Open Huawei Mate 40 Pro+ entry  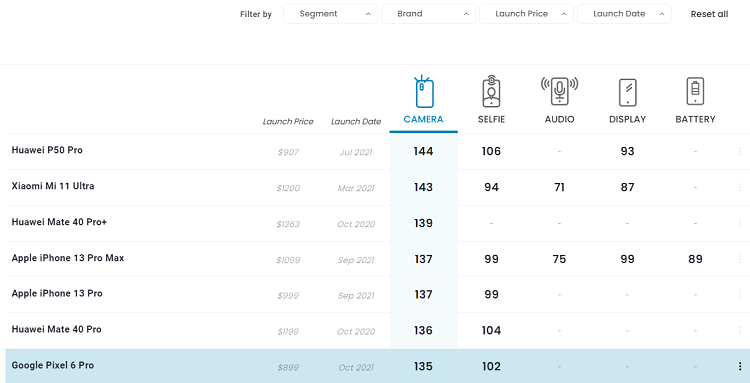click(x=59, y=222)
